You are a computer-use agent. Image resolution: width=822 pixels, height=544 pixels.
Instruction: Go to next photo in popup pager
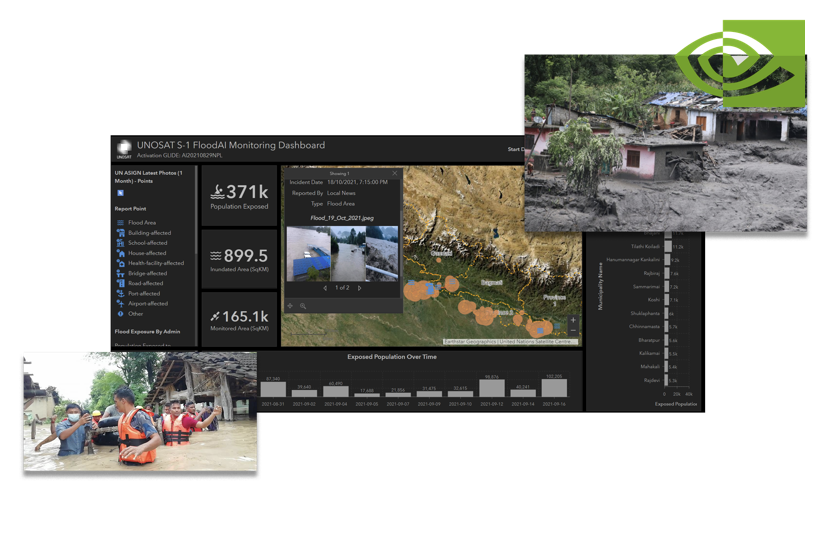(x=360, y=288)
